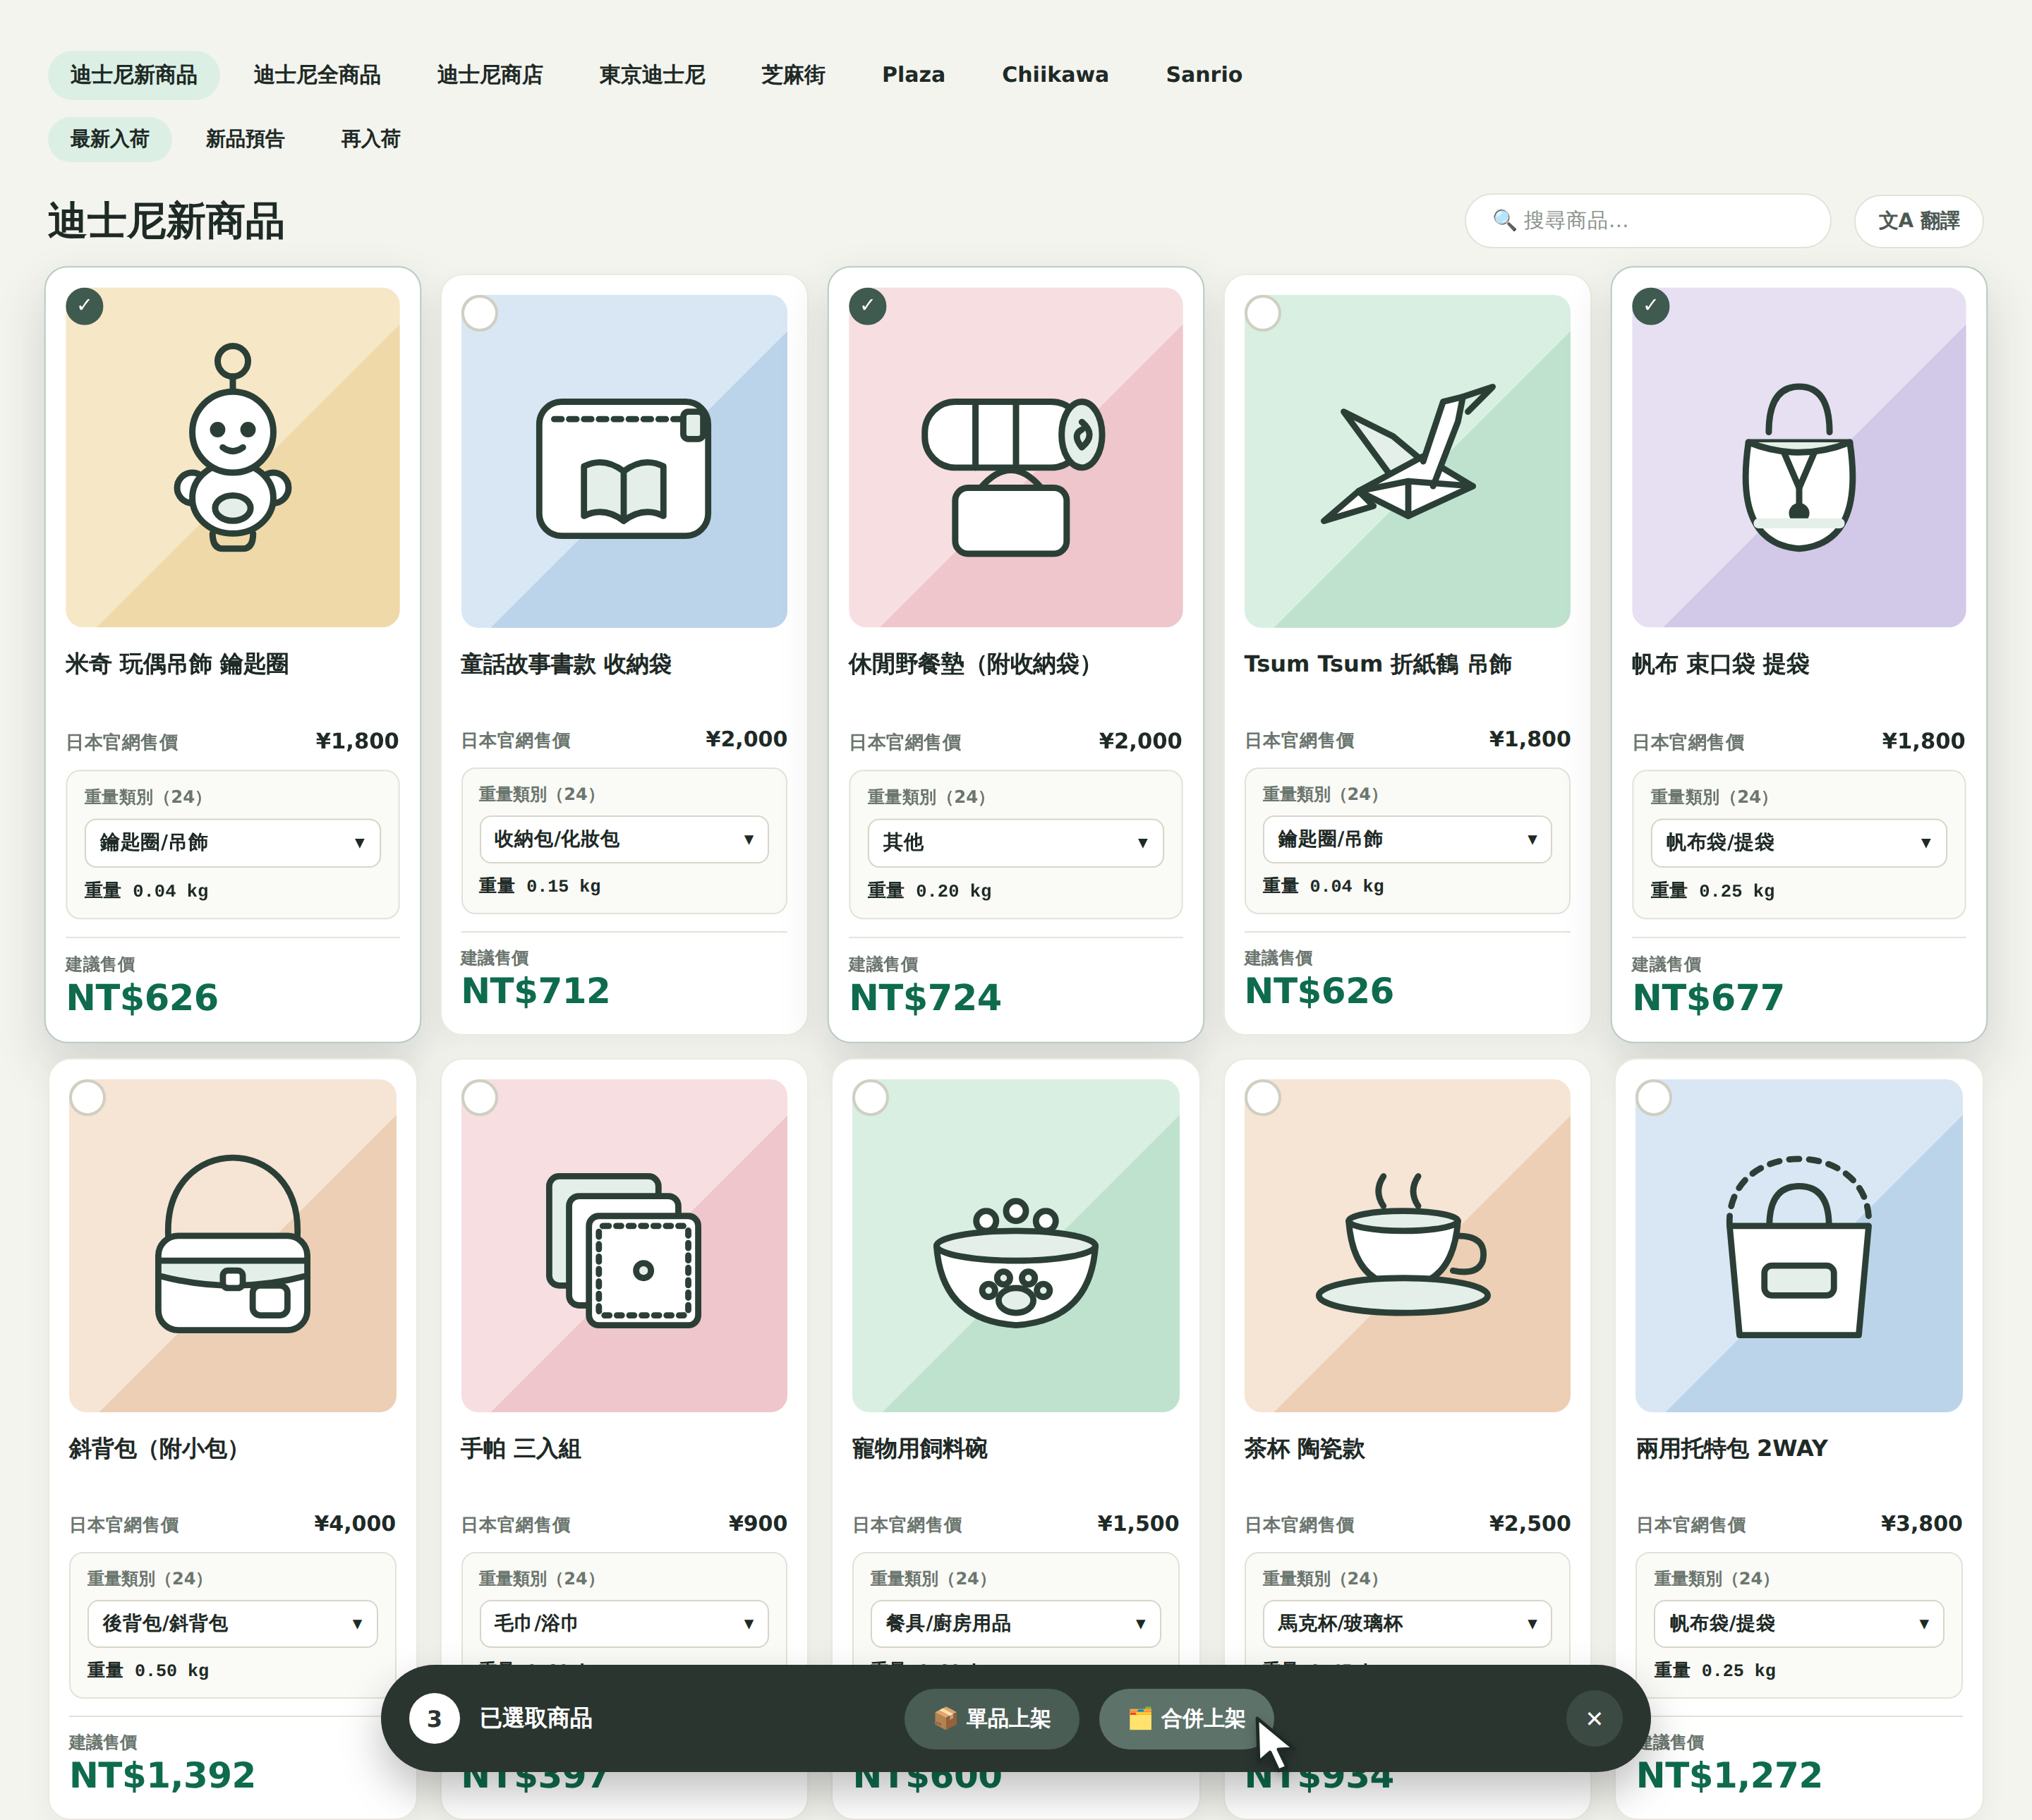This screenshot has width=2032, height=1820.
Task: Click the crossbody bag product image
Action: 232,1245
